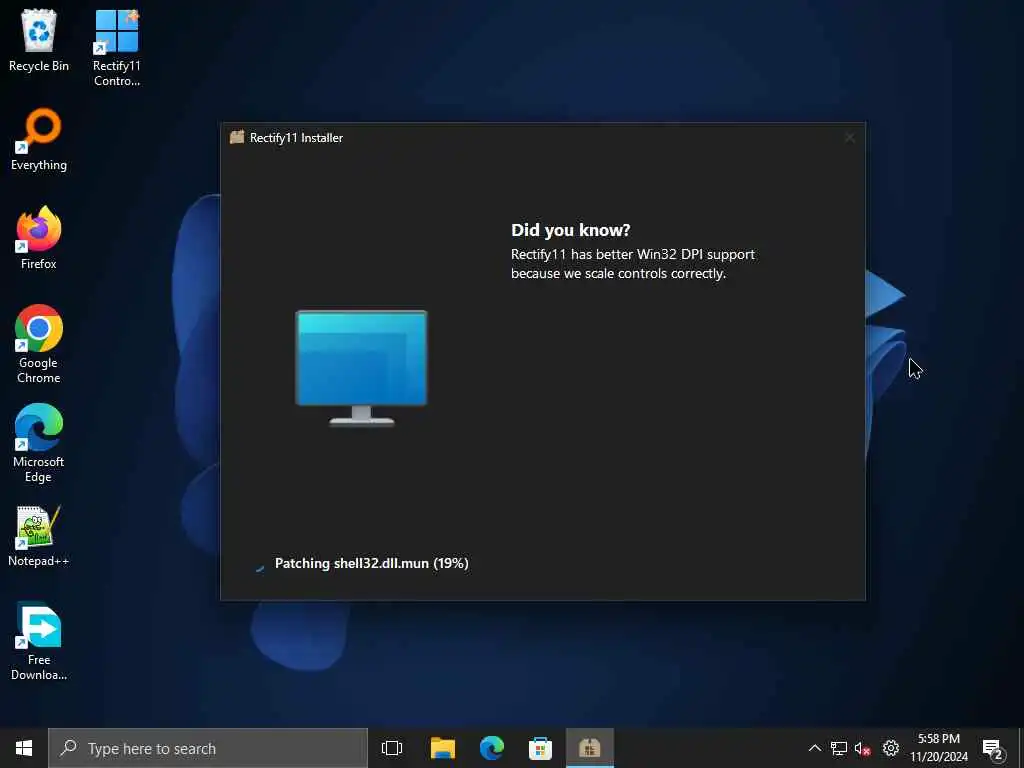Click the Rectify11 Win32 DPI support tip text
Screen dimensions: 1024x768
click(632, 263)
